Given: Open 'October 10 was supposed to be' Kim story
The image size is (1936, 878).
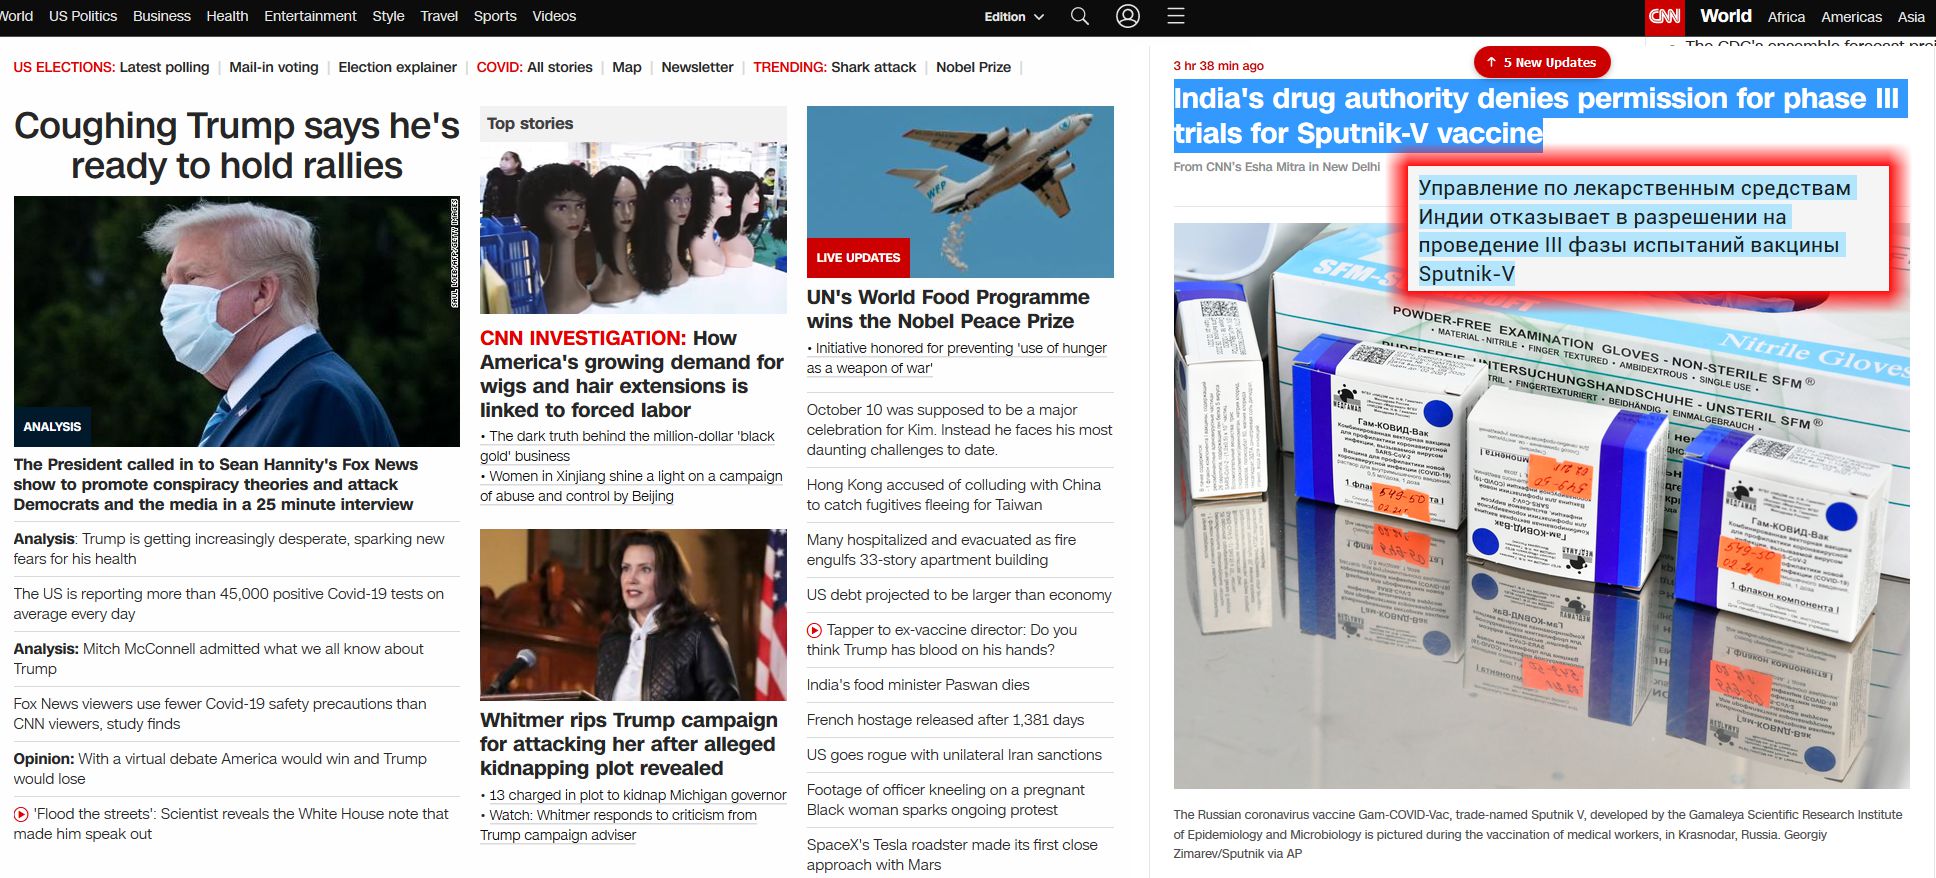Looking at the screenshot, I should (x=960, y=430).
